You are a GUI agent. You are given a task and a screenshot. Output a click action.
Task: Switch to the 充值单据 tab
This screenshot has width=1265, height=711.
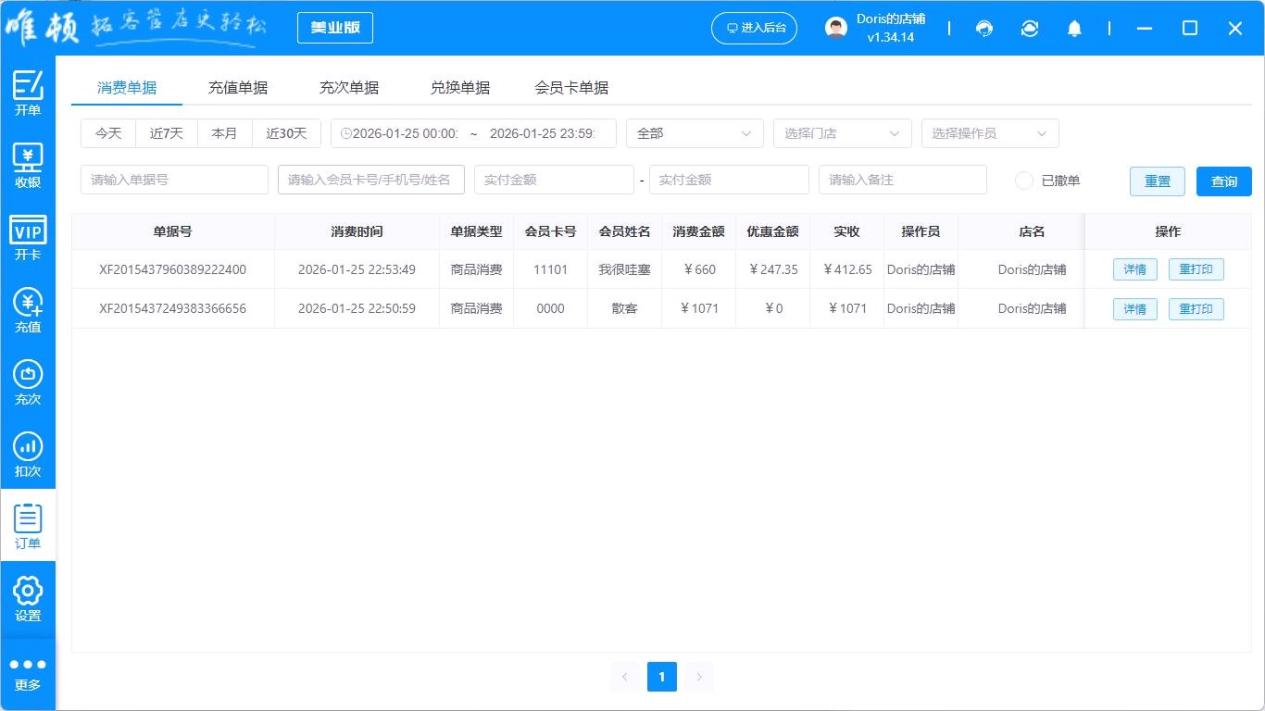[238, 87]
